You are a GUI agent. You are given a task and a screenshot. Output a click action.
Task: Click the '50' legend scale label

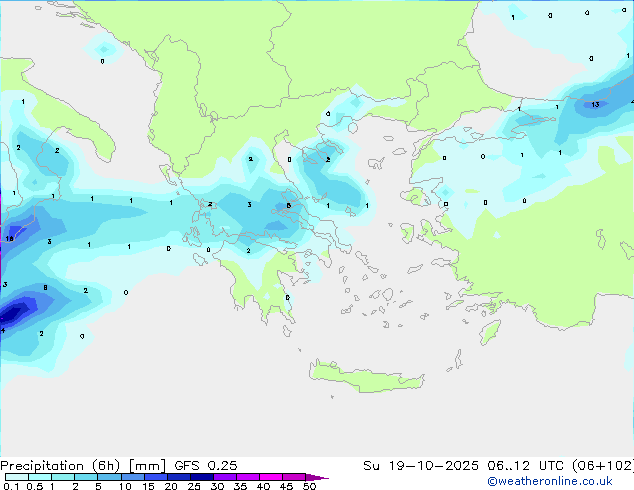coord(309,486)
